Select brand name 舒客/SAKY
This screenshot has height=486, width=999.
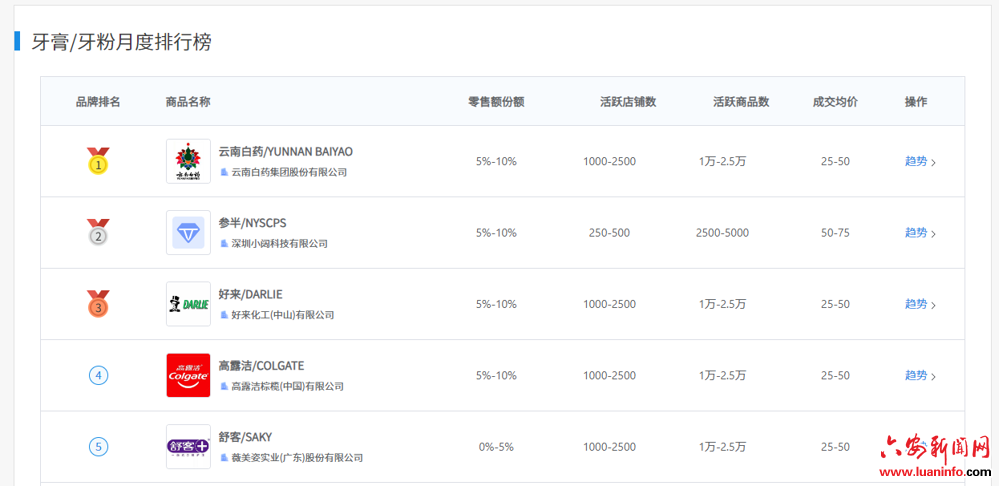click(x=245, y=437)
